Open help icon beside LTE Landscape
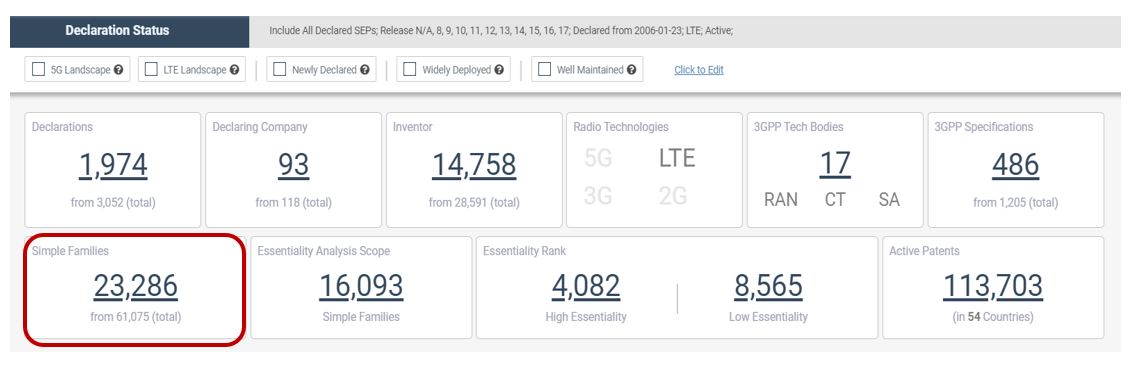The height and width of the screenshot is (365, 1138). (234, 70)
